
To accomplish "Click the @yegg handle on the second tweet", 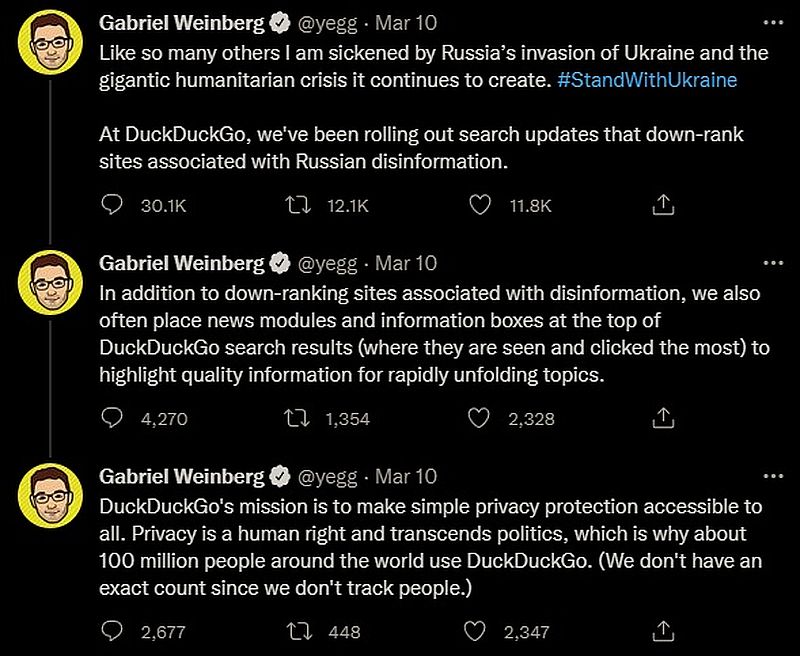I will point(326,263).
